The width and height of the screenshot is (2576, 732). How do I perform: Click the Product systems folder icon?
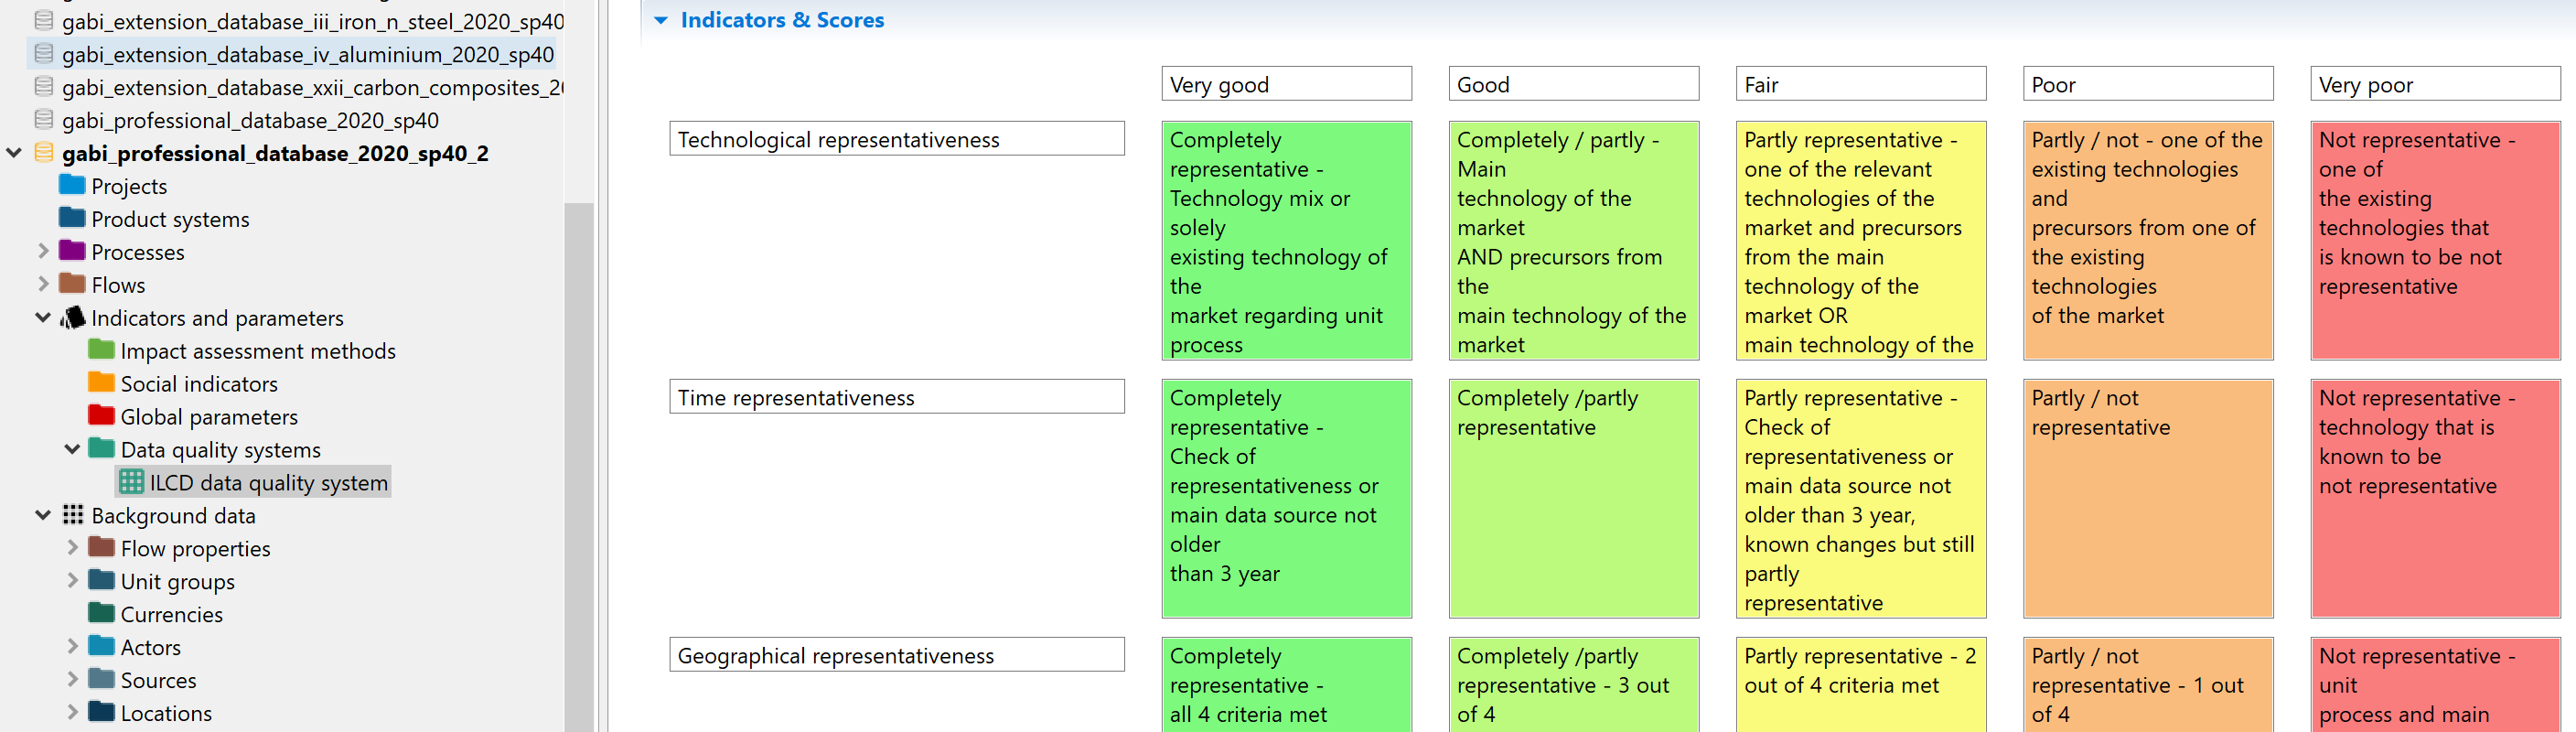pos(72,218)
